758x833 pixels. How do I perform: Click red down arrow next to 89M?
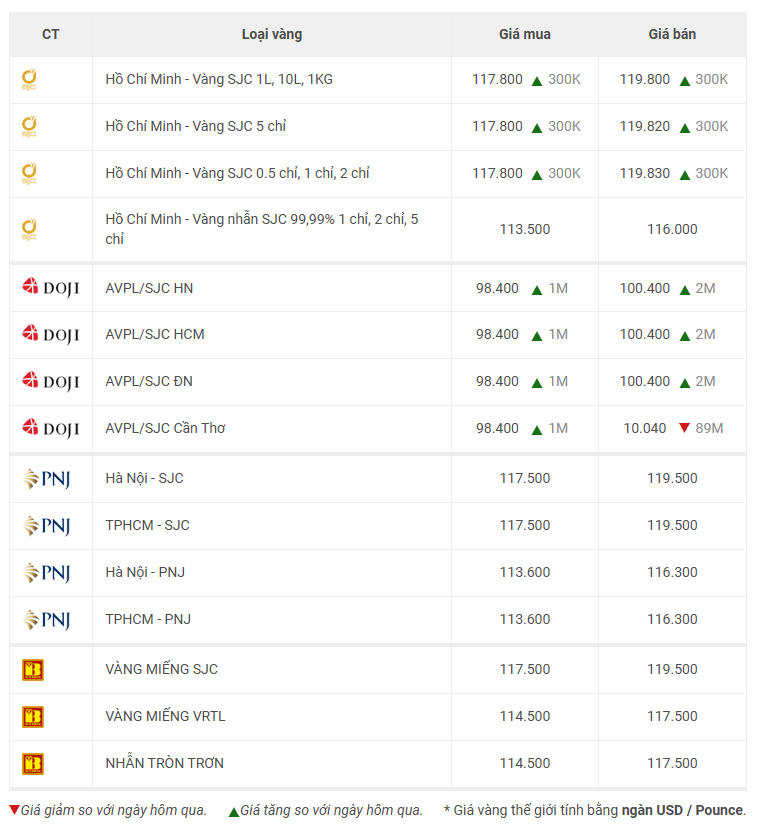click(x=684, y=428)
